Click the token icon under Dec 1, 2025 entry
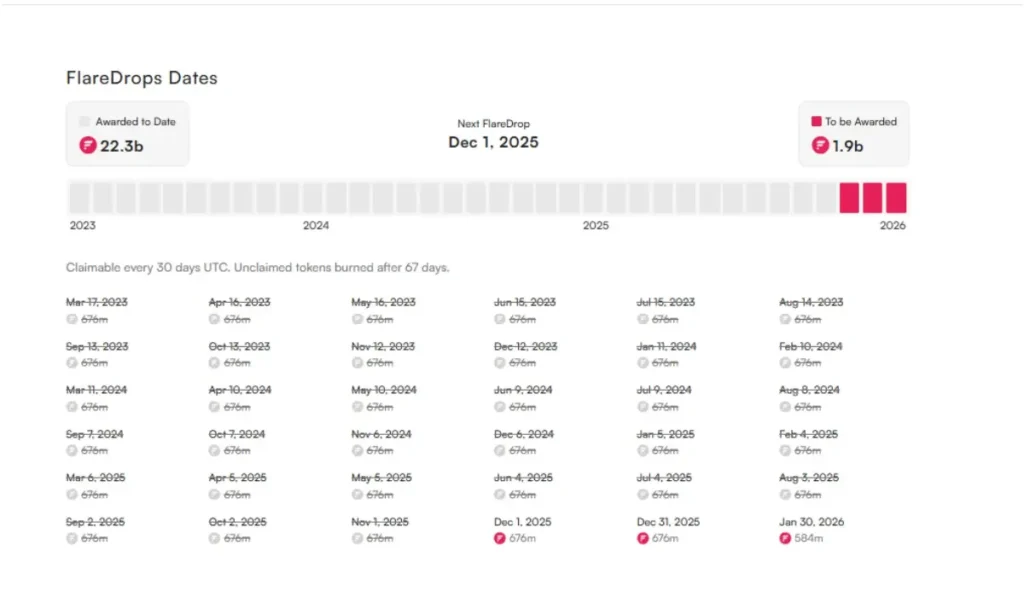Viewport: 1024px width, 597px height. (500, 539)
